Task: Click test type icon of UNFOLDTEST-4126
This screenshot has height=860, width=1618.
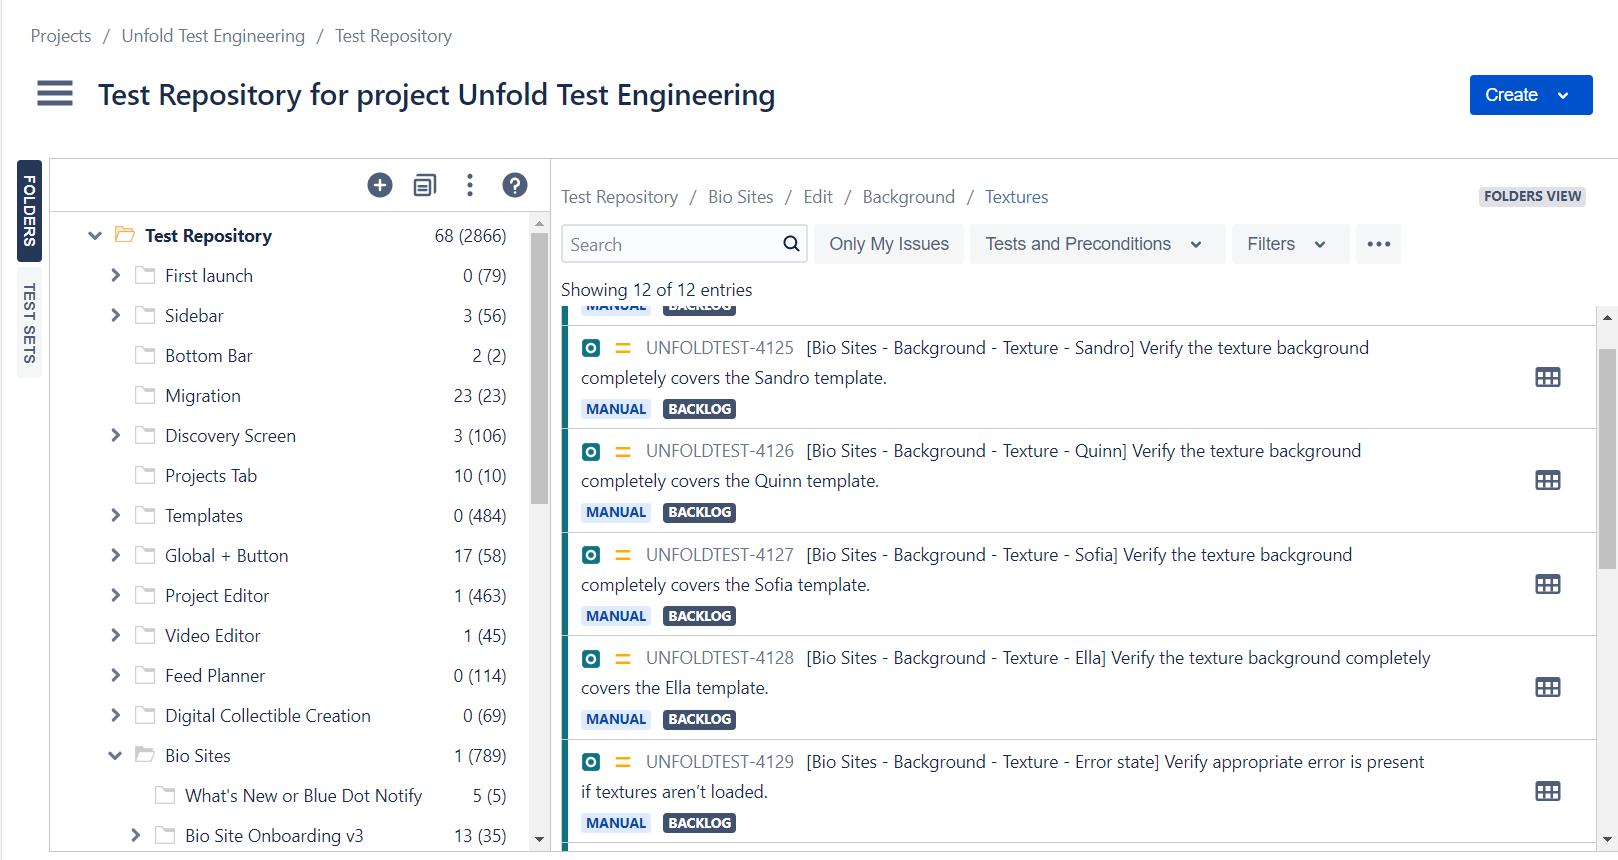Action: [591, 452]
